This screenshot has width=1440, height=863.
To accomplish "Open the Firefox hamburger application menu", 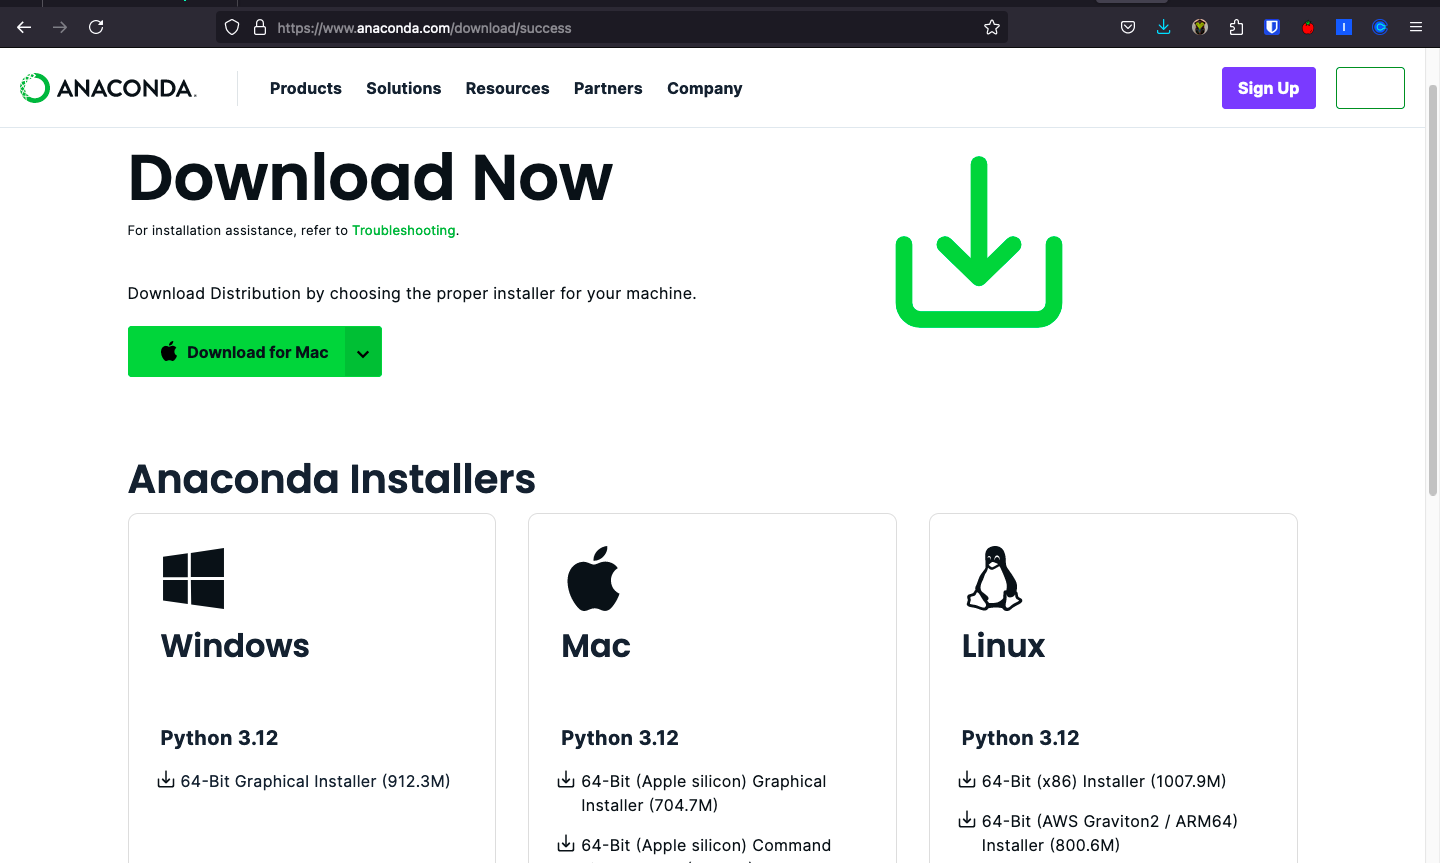I will [1415, 28].
